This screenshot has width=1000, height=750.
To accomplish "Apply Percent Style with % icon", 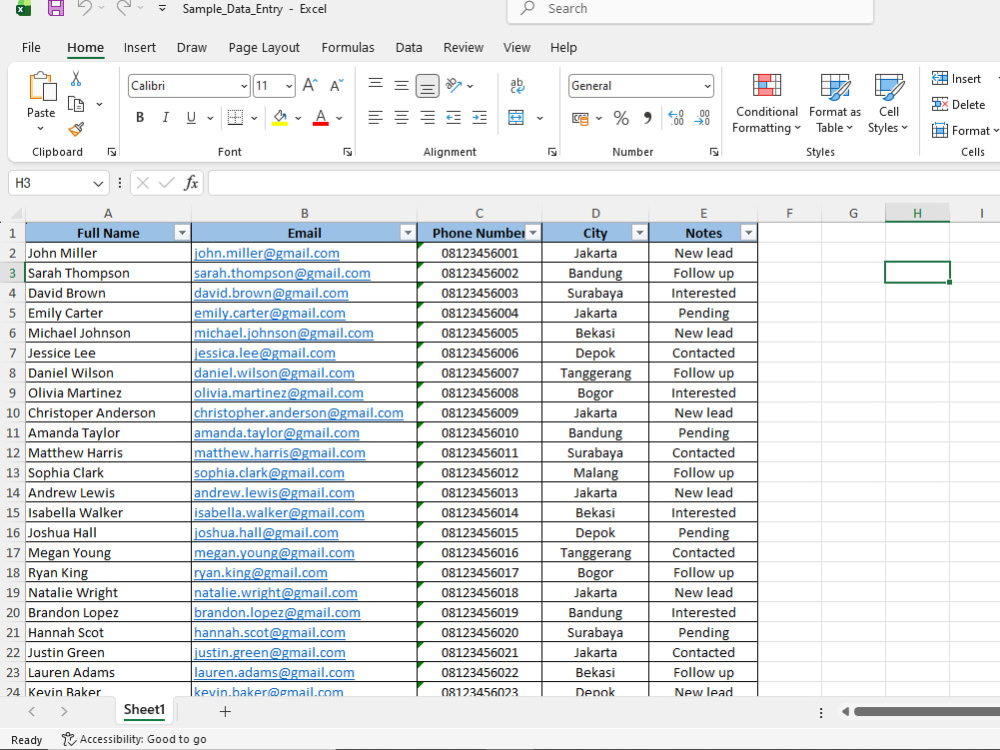I will click(621, 118).
